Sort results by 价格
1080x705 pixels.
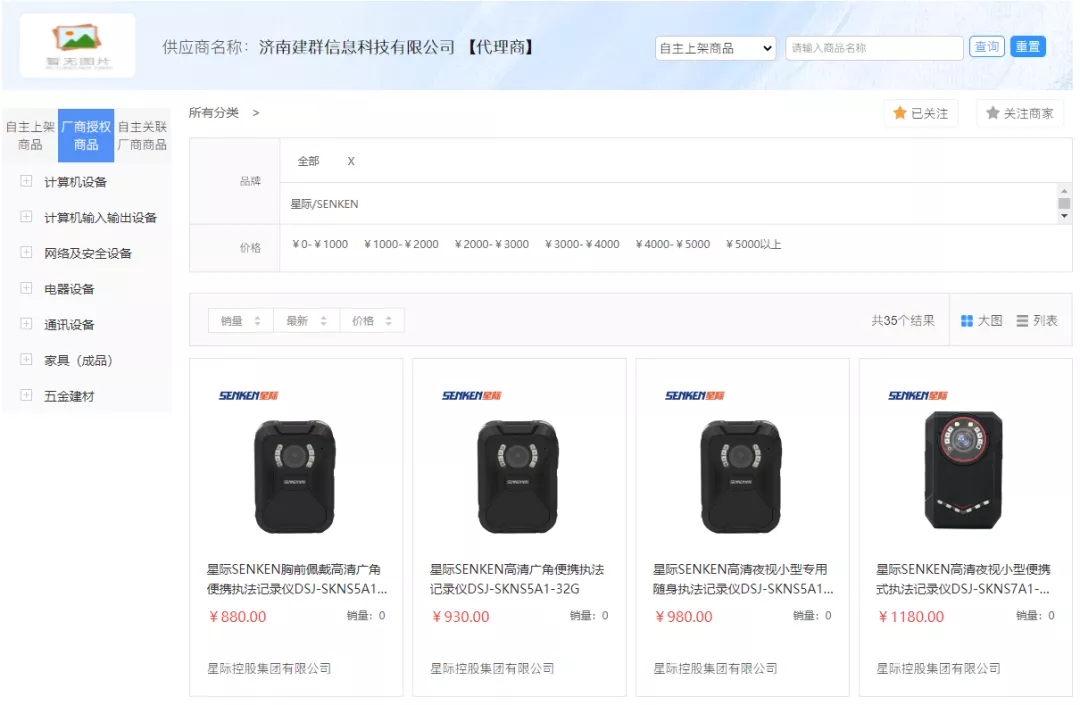coord(372,321)
